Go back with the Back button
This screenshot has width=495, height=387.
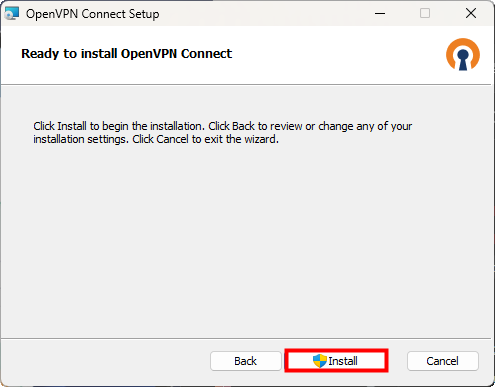246,361
